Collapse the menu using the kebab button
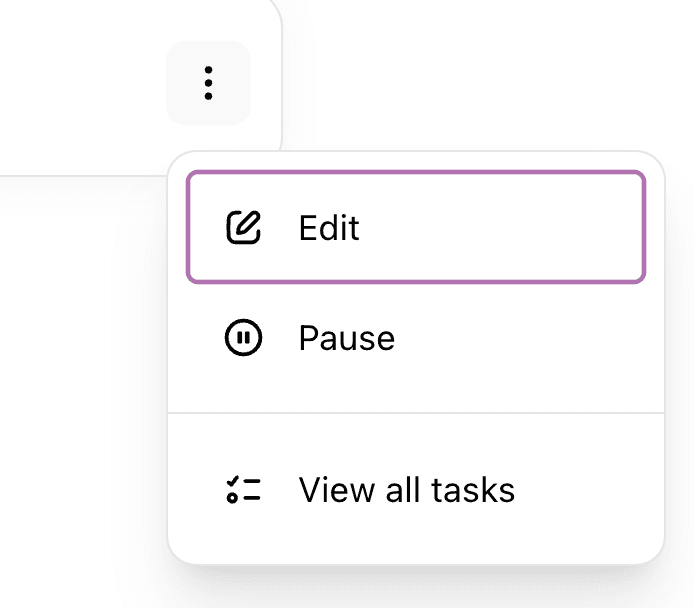 point(208,83)
